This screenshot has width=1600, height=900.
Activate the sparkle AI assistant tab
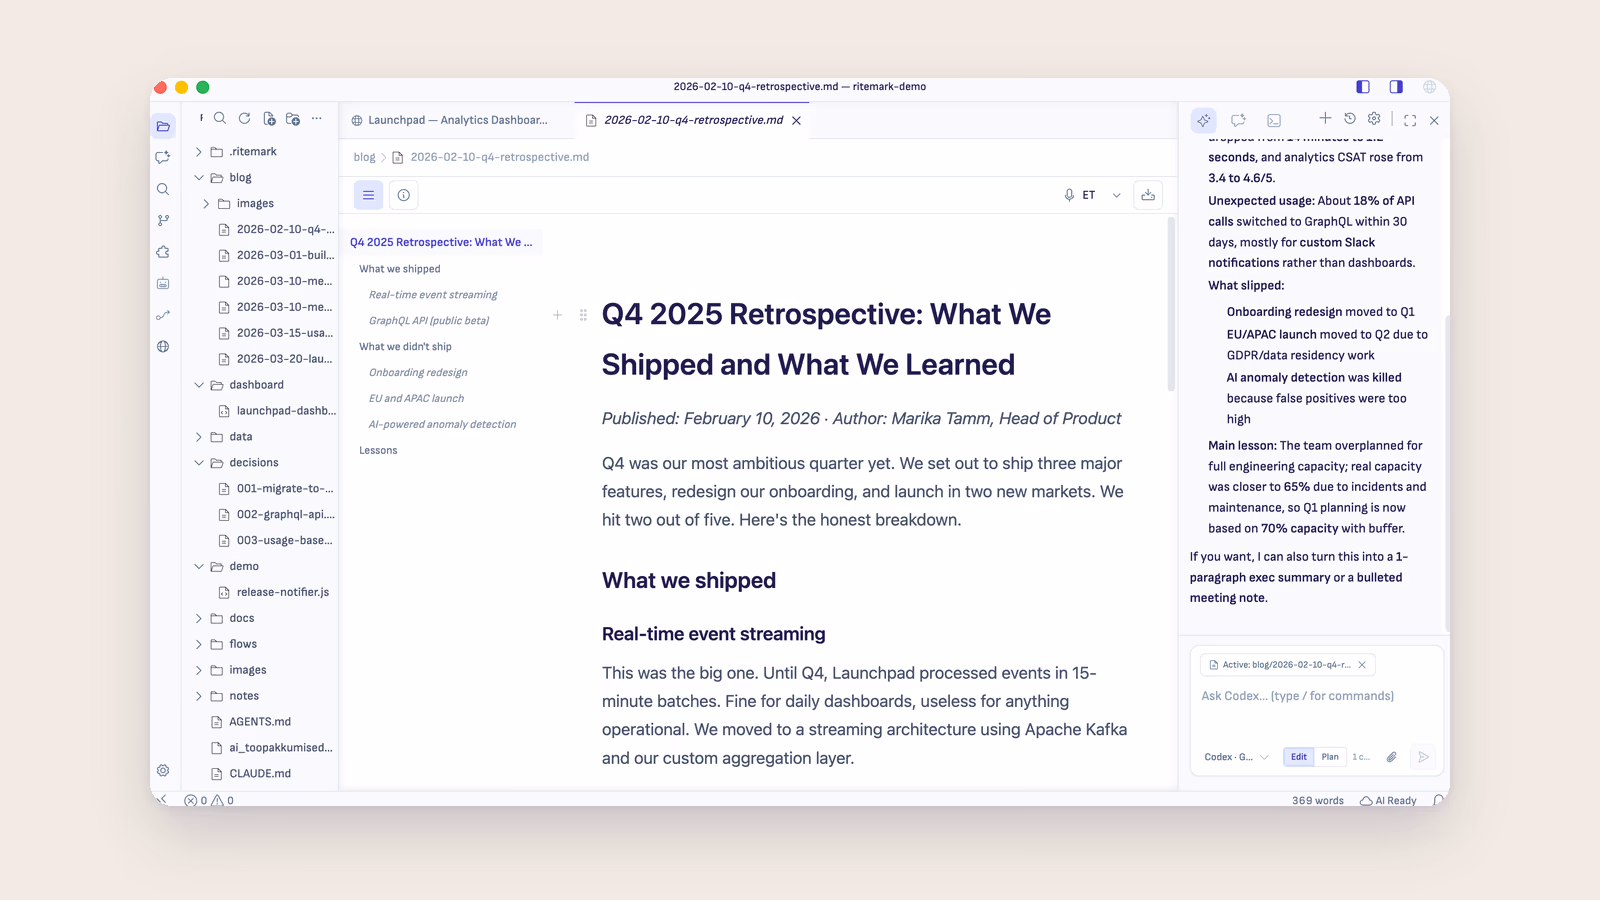click(1204, 120)
